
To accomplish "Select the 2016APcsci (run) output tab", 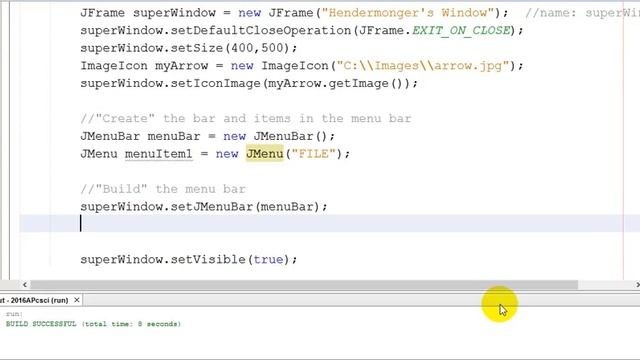I will click(35, 300).
